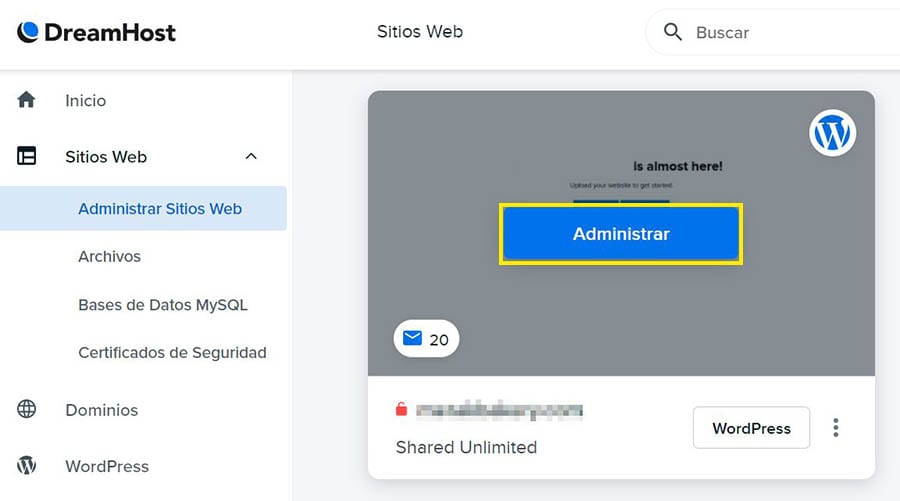Screen dimensions: 900x501
Task: Open the email envelope badge showing 20
Action: click(x=426, y=339)
